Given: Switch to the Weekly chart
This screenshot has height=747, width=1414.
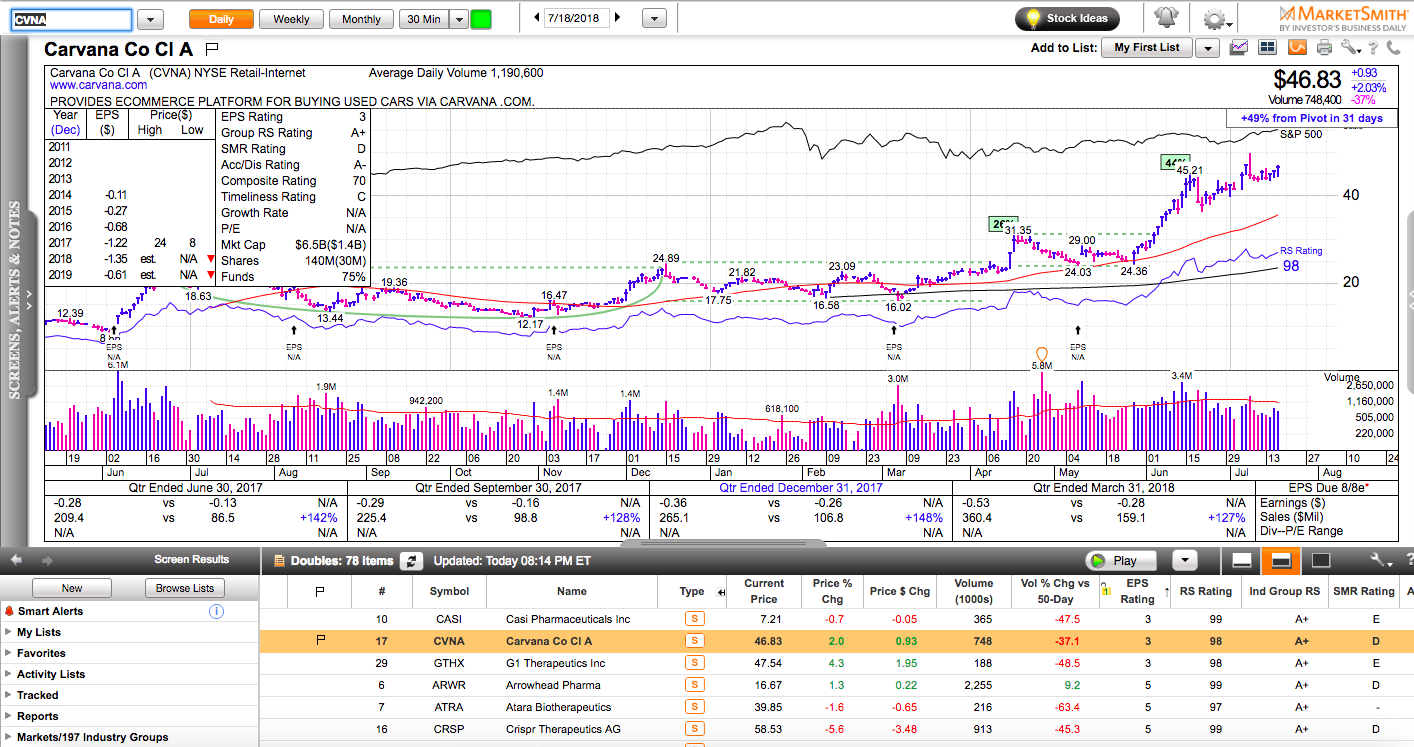Looking at the screenshot, I should point(291,19).
